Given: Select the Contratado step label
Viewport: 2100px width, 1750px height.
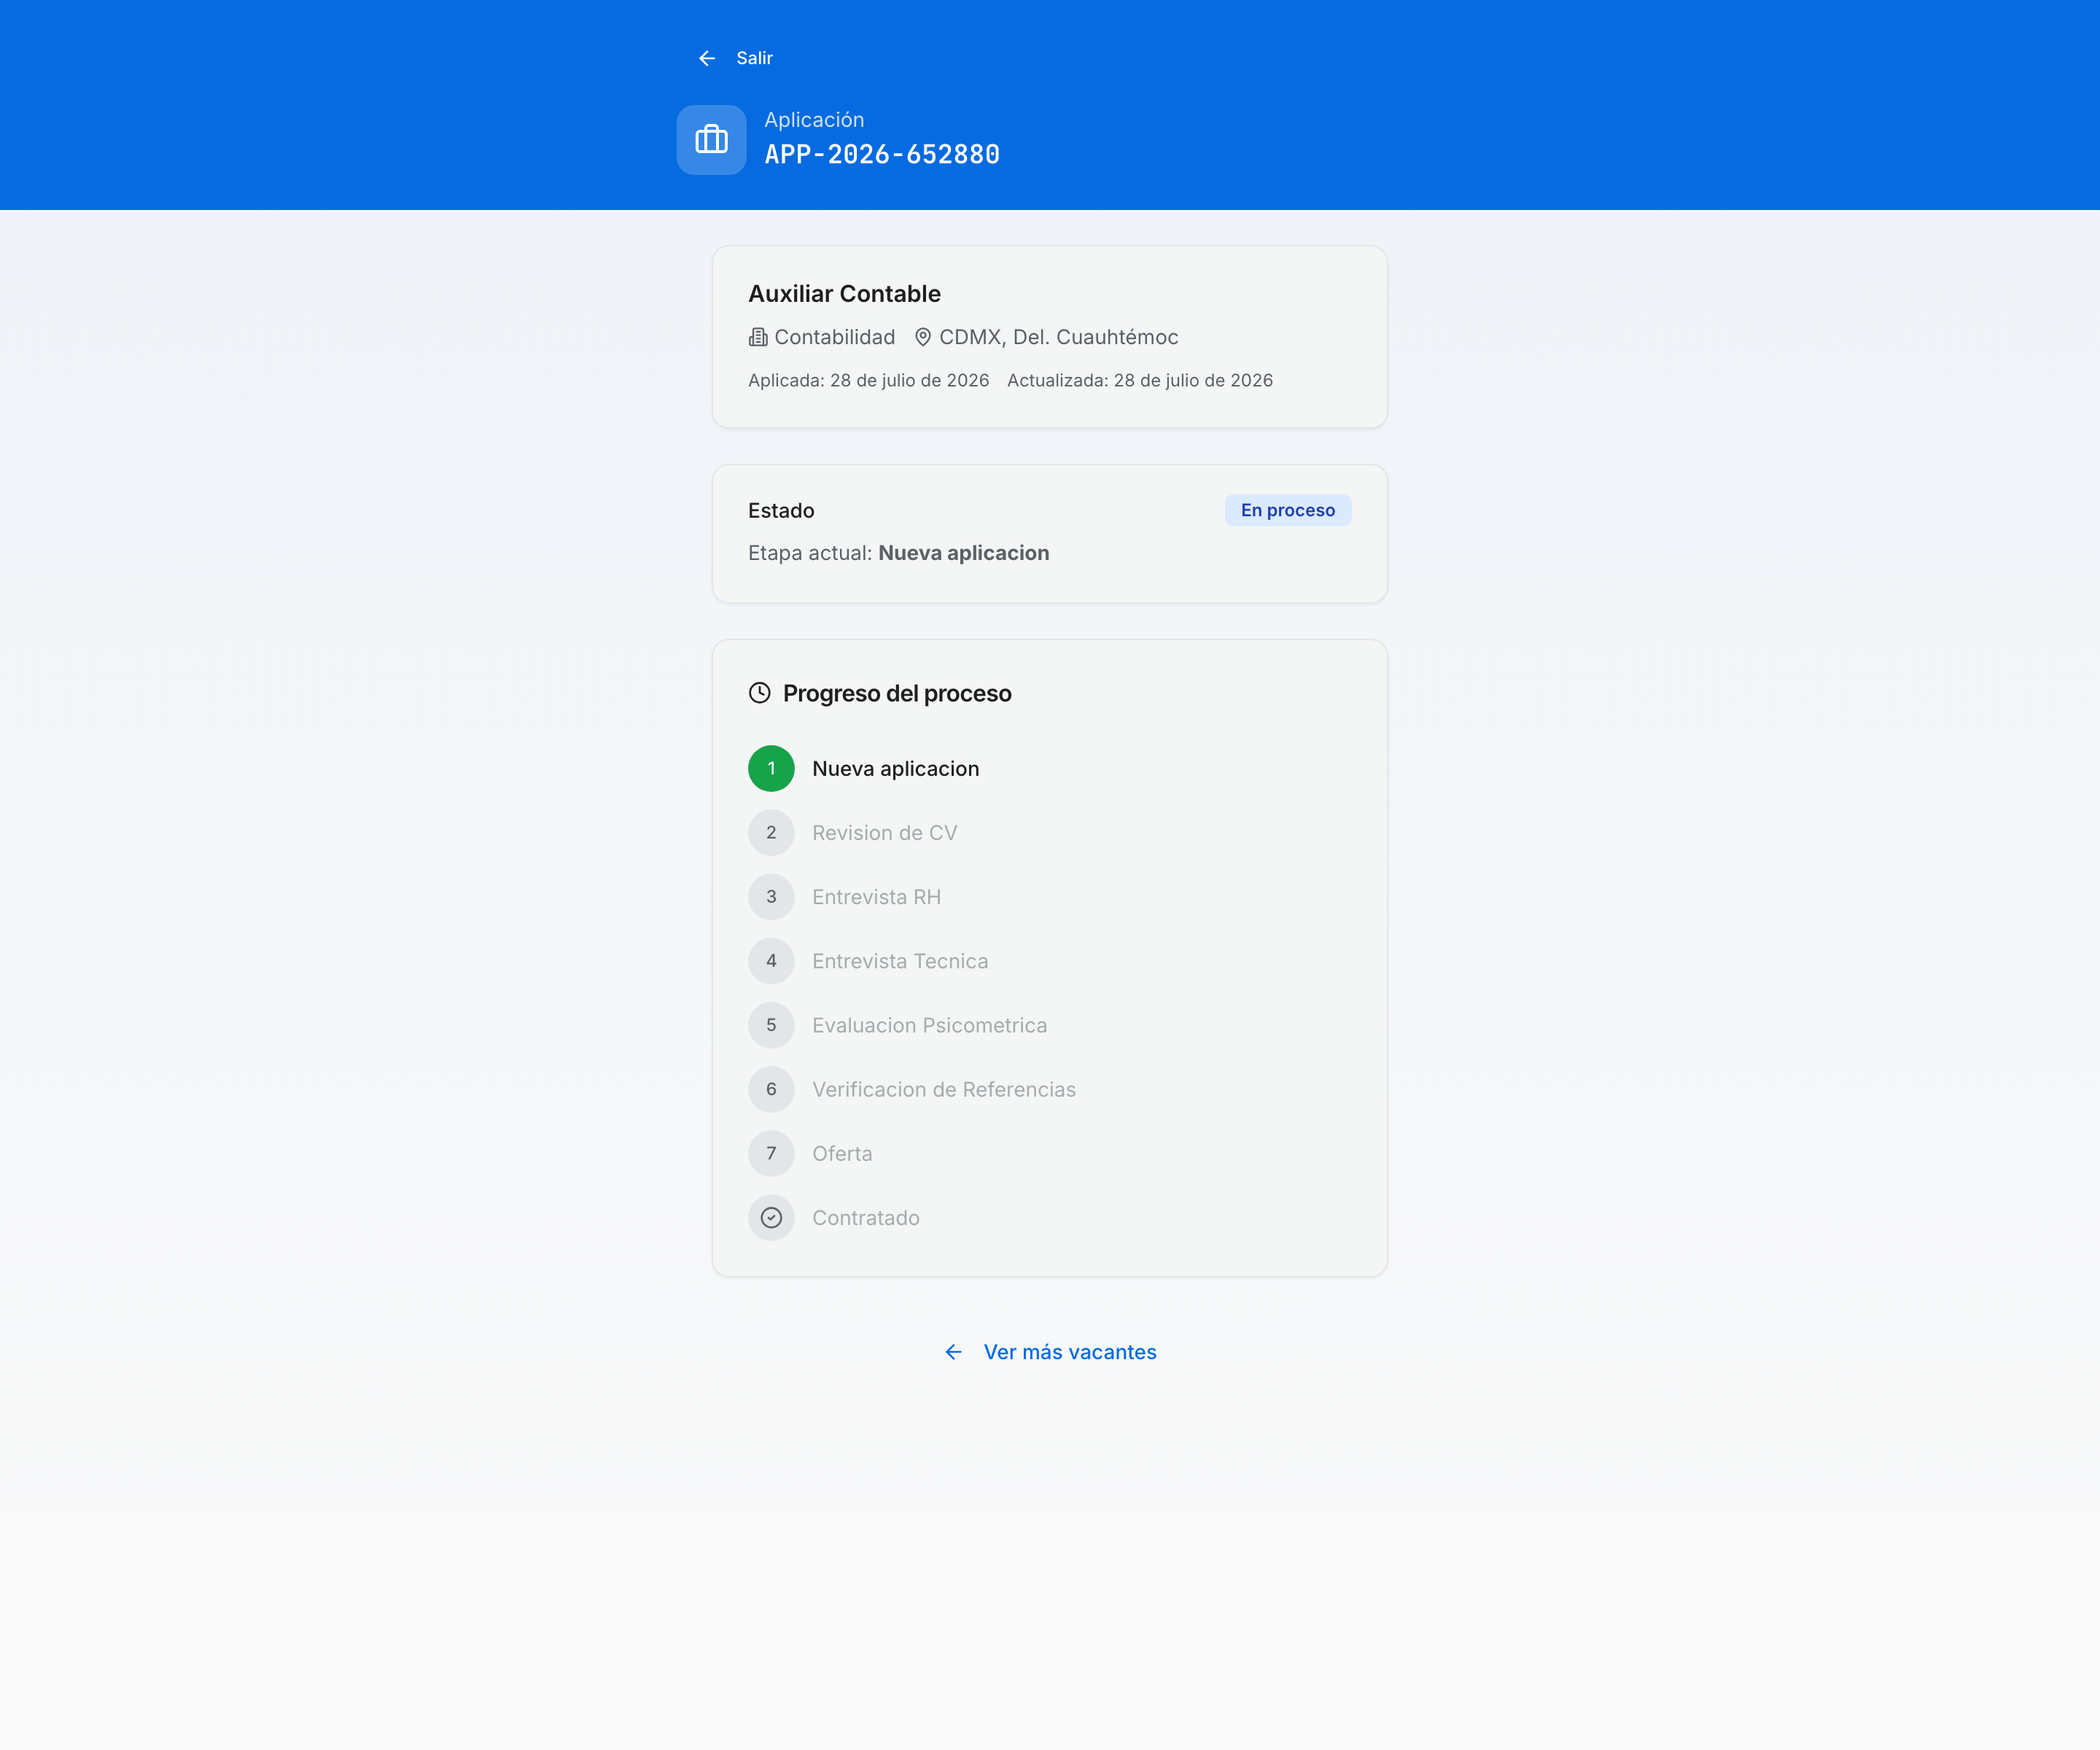Looking at the screenshot, I should 865,1218.
